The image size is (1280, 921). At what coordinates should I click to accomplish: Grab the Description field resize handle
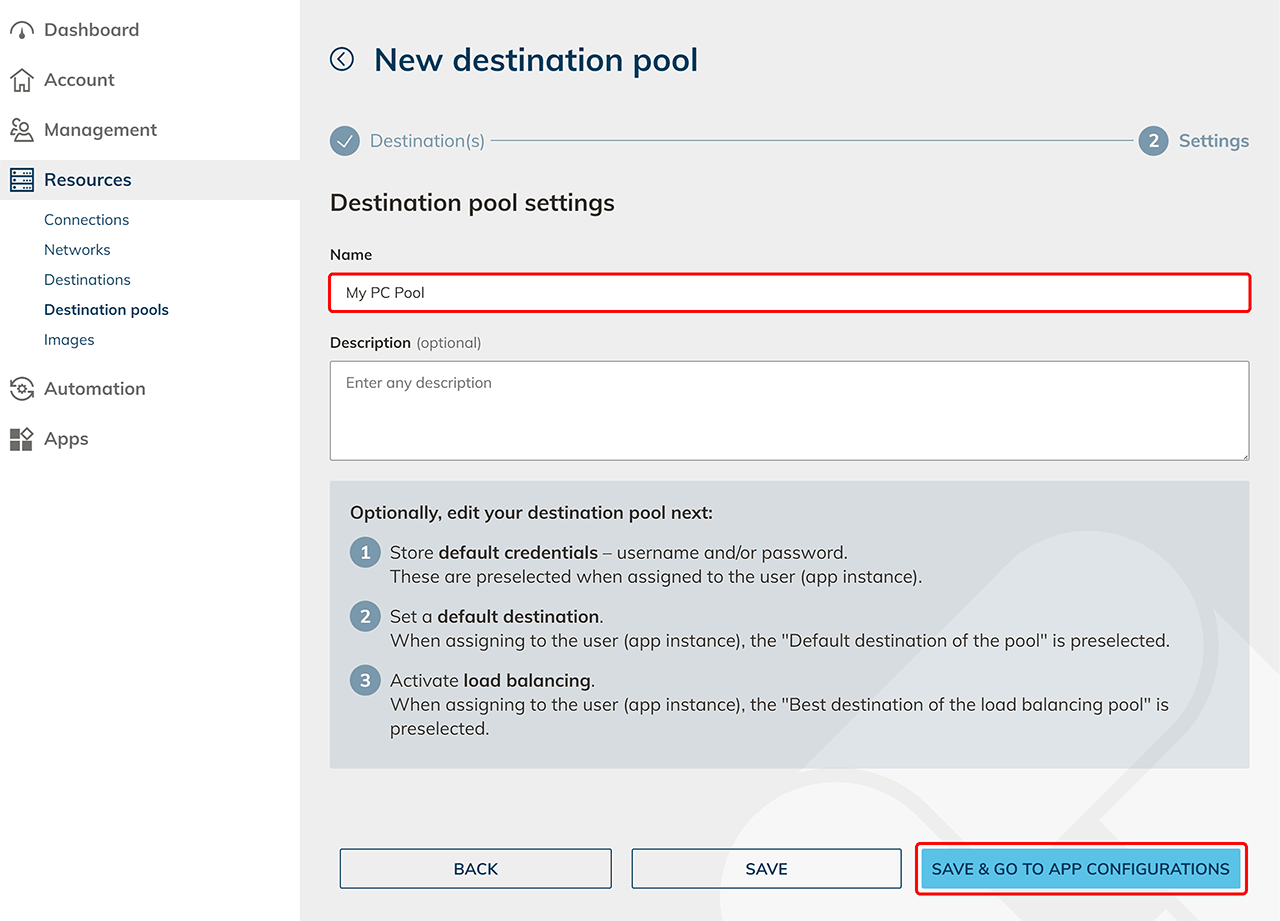1244,455
